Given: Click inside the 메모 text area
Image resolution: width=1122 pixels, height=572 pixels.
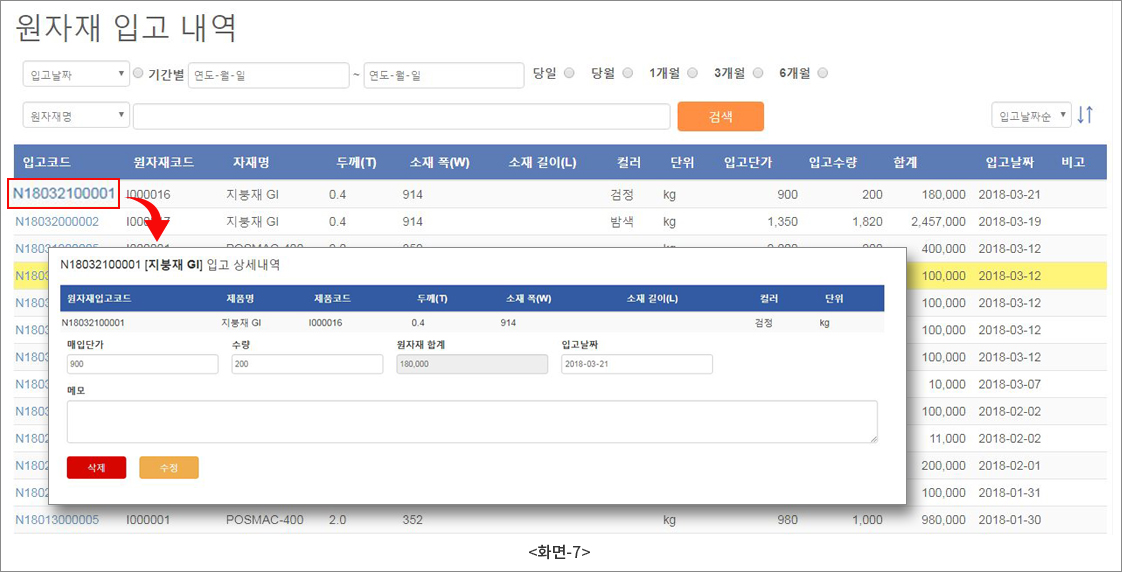Looking at the screenshot, I should (472, 422).
